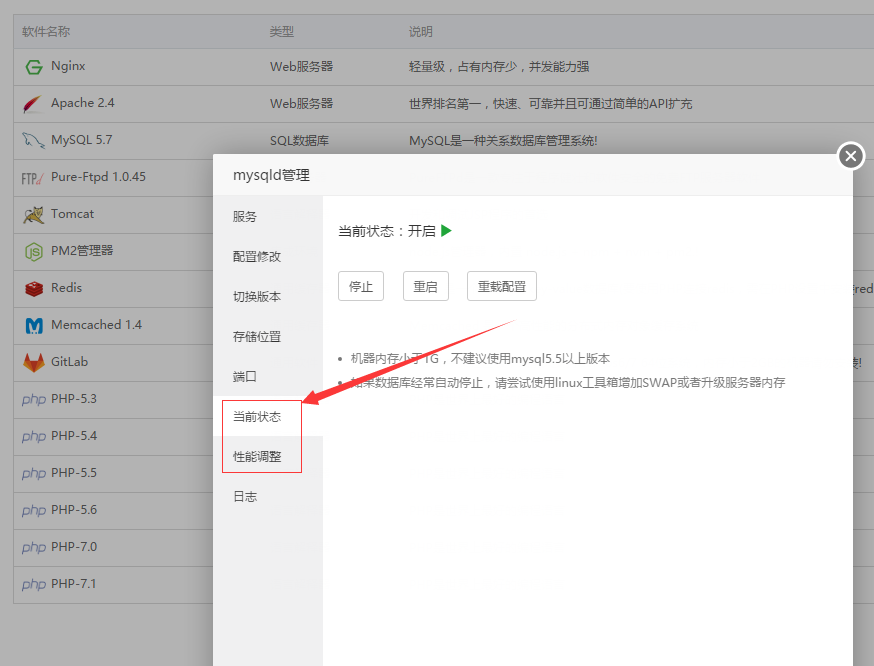The height and width of the screenshot is (666, 874).
Task: Click the Pure-Ftpd FTP icon
Action: click(x=32, y=178)
